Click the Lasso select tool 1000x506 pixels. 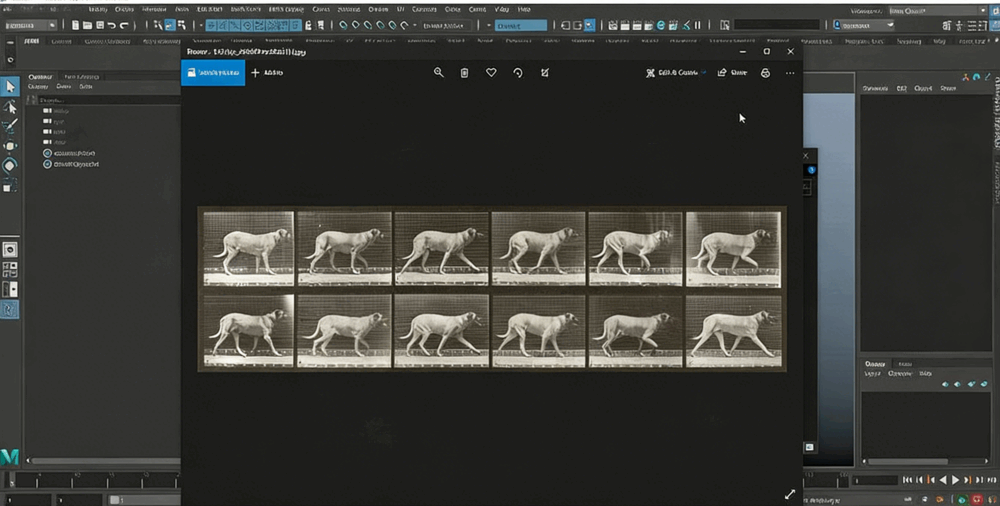(10, 107)
